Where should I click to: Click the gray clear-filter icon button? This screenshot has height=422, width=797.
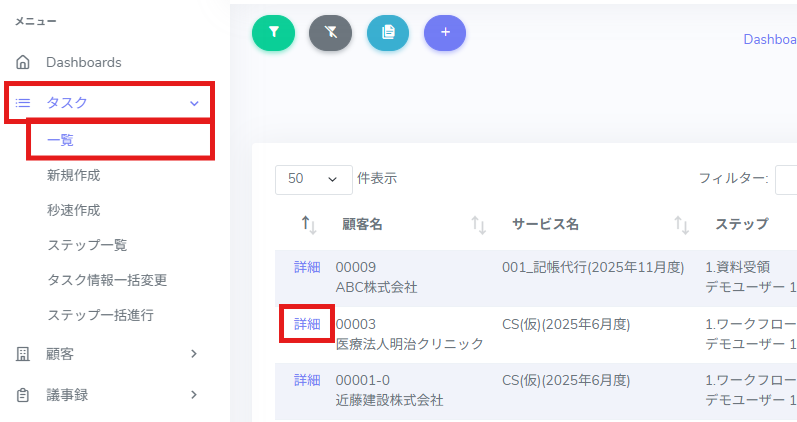[x=331, y=32]
